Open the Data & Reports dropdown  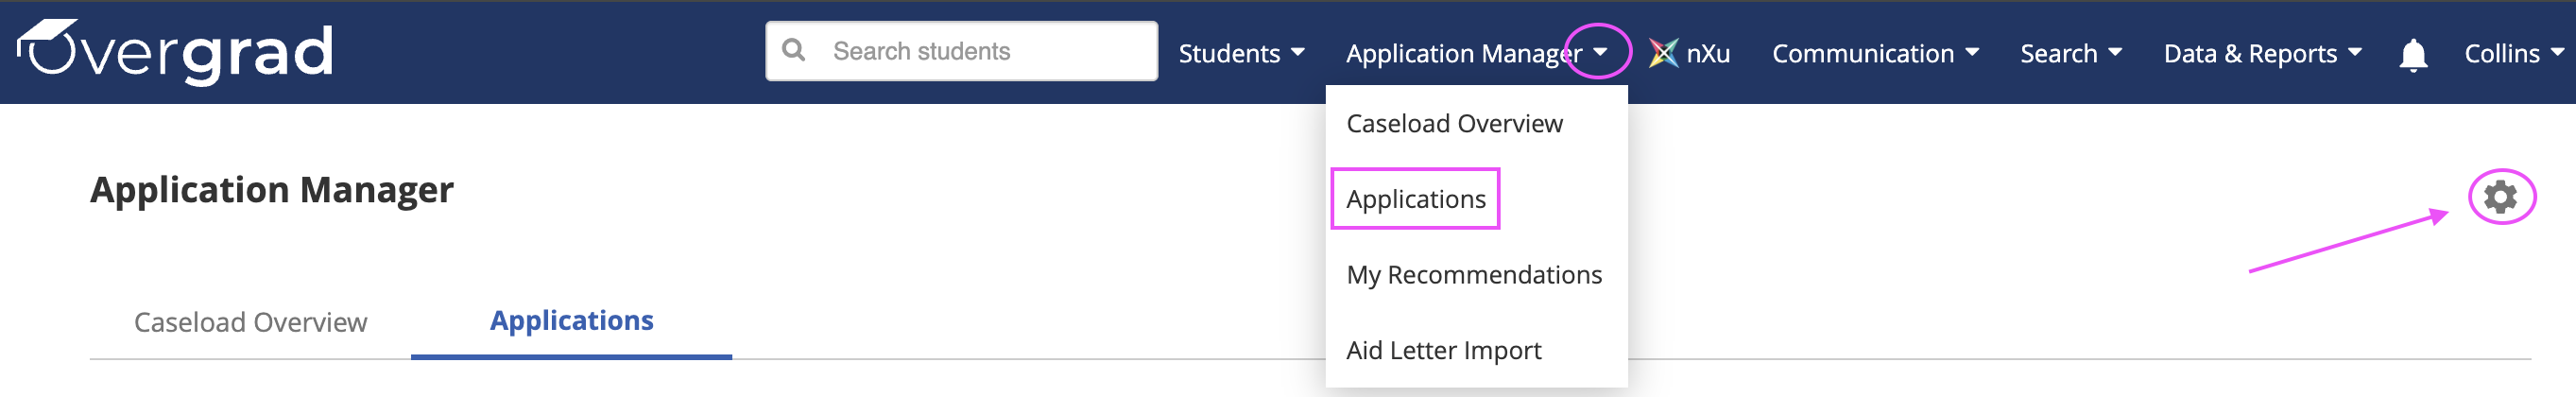[x=2262, y=53]
